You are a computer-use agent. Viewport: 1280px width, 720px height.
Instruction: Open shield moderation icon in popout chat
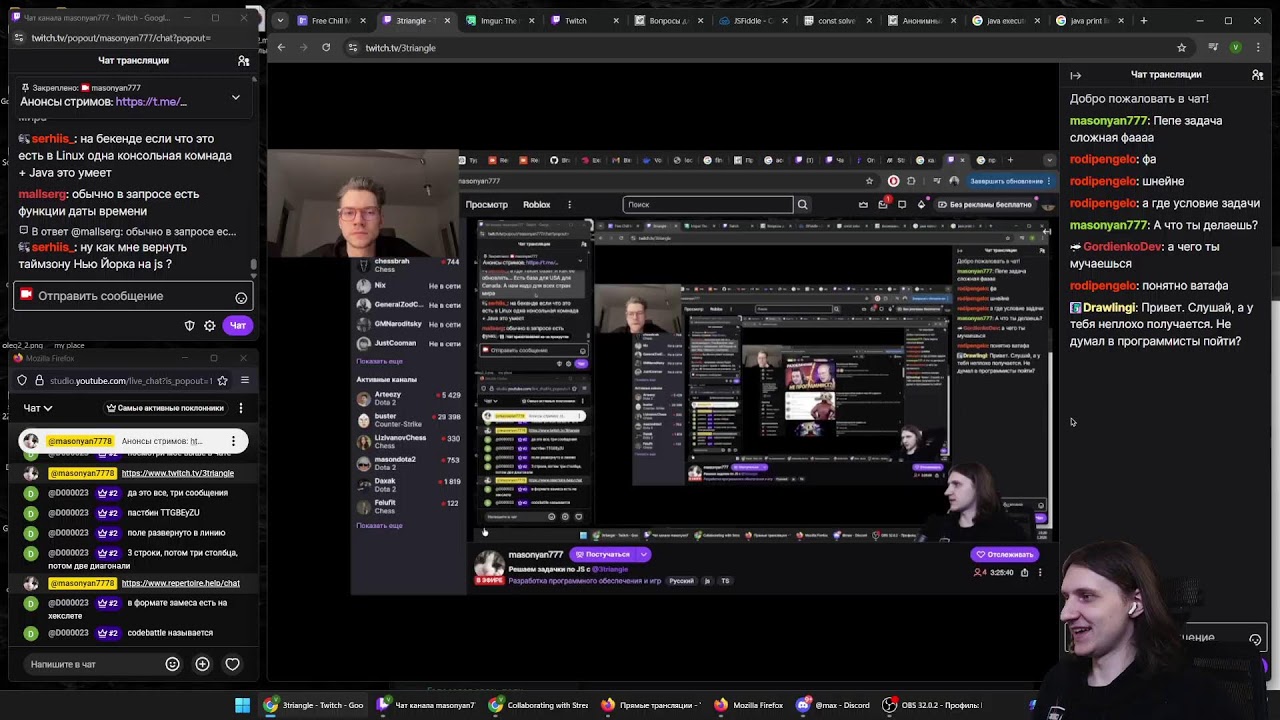tap(190, 325)
